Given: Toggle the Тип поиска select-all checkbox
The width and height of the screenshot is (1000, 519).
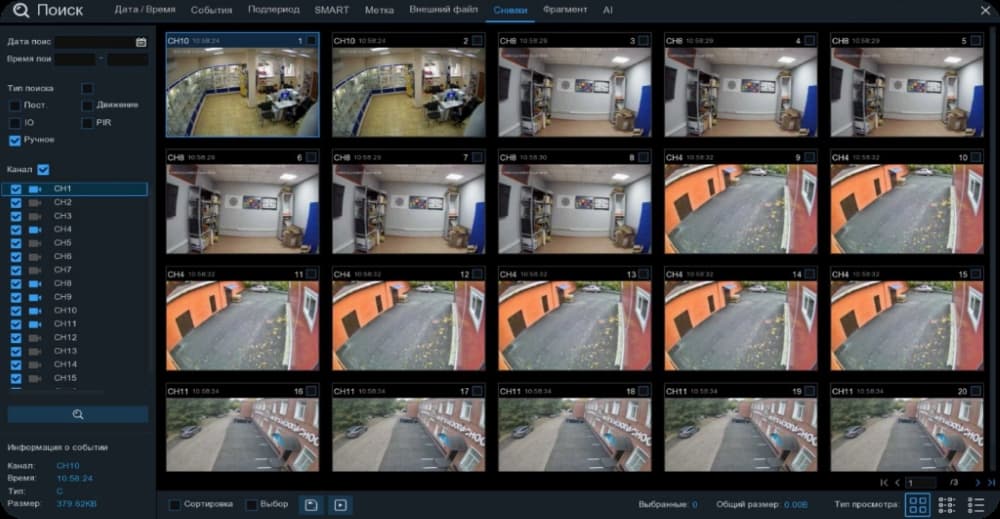Looking at the screenshot, I should click(87, 88).
